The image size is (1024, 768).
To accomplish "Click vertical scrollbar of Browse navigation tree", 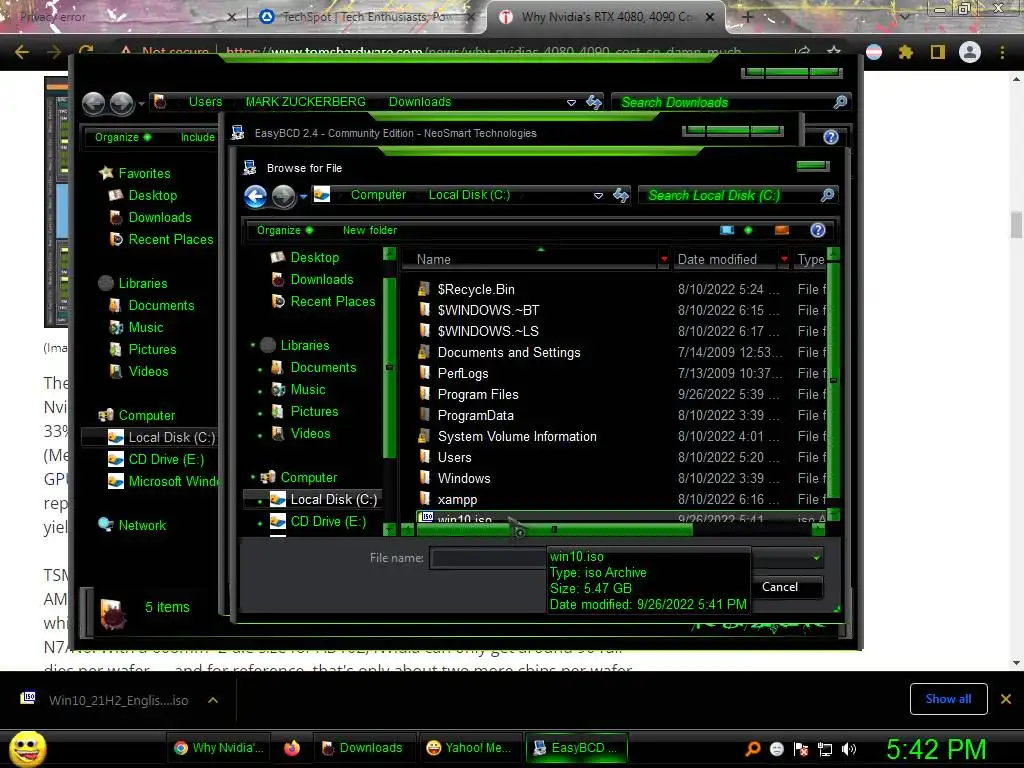I will pyautogui.click(x=389, y=369).
